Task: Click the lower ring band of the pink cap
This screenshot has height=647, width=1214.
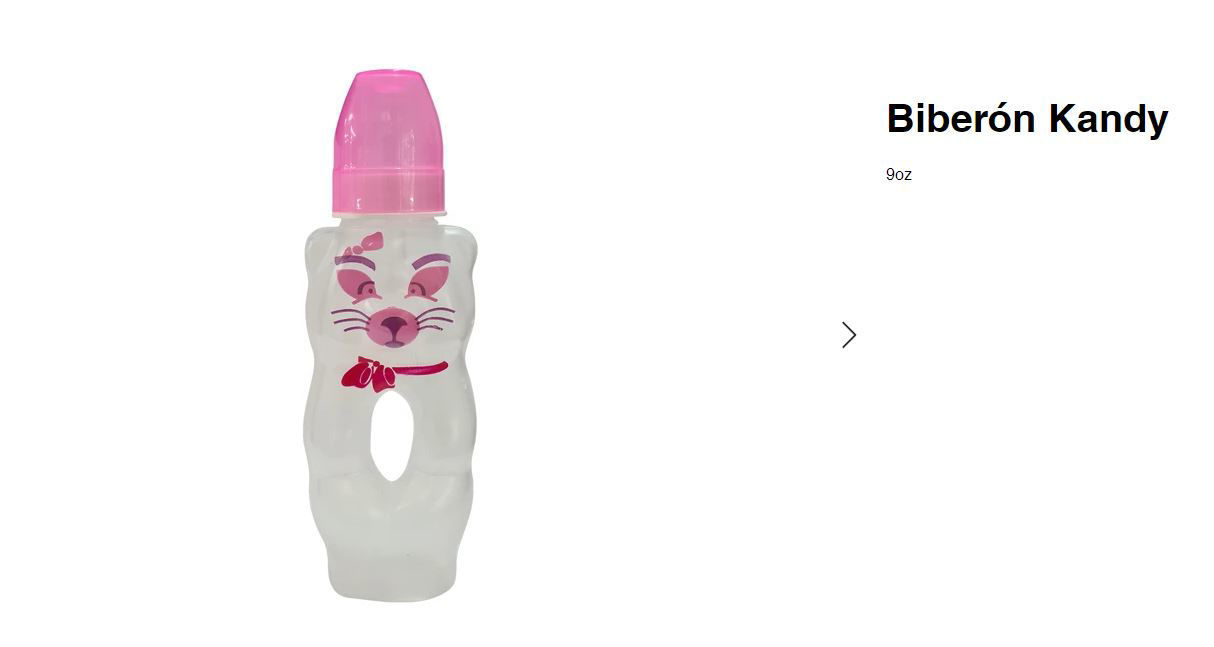Action: coord(388,185)
